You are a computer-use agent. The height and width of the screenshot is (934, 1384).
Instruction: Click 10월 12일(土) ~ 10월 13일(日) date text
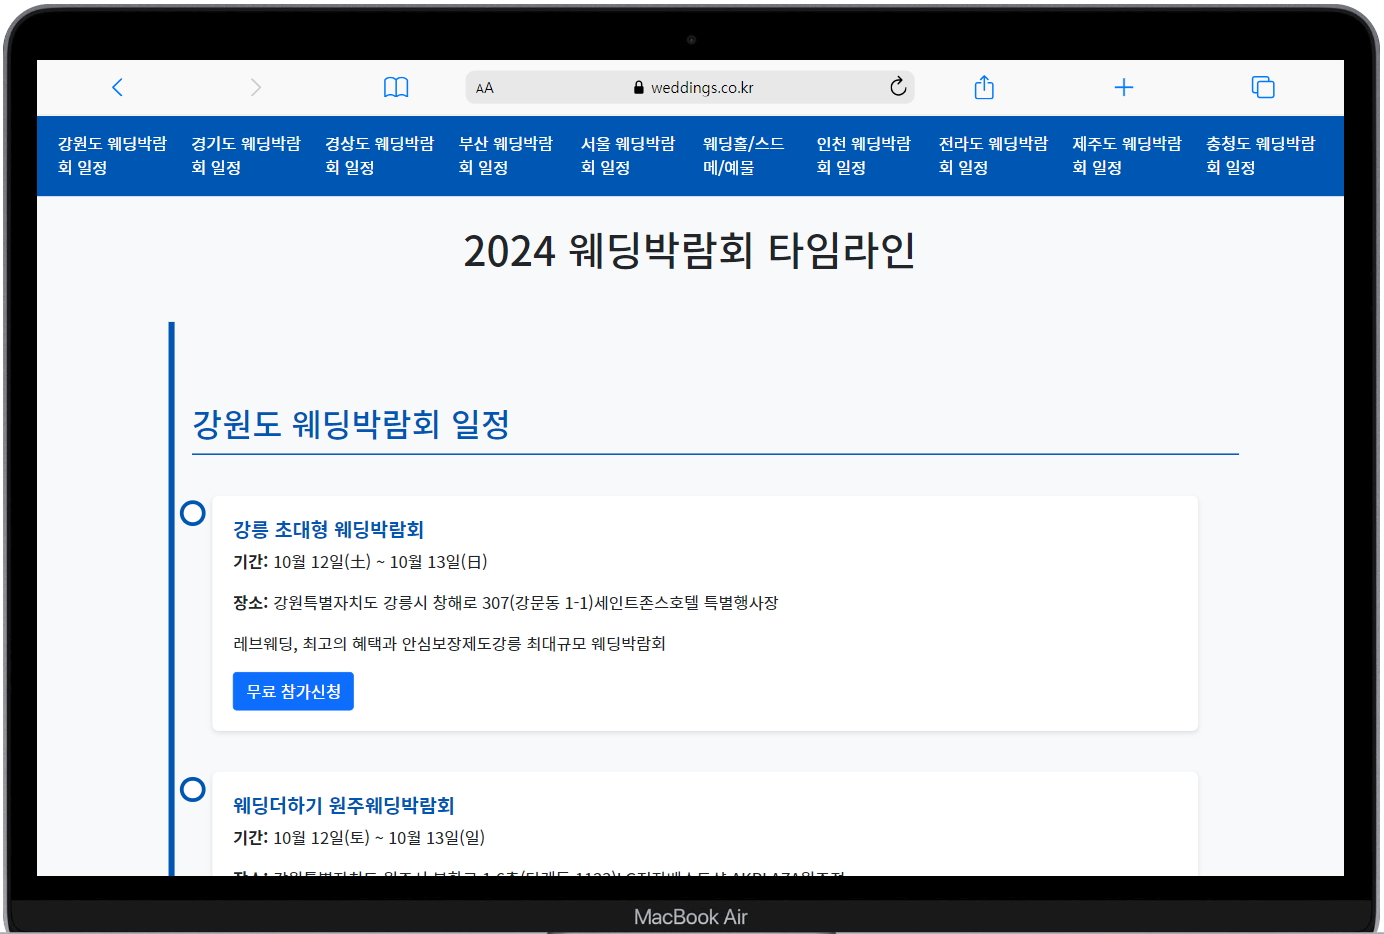380,562
